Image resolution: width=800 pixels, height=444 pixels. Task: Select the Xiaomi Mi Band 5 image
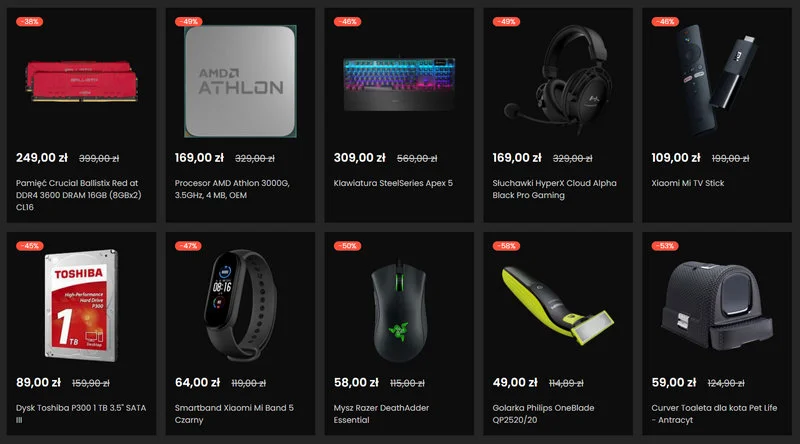pyautogui.click(x=240, y=306)
